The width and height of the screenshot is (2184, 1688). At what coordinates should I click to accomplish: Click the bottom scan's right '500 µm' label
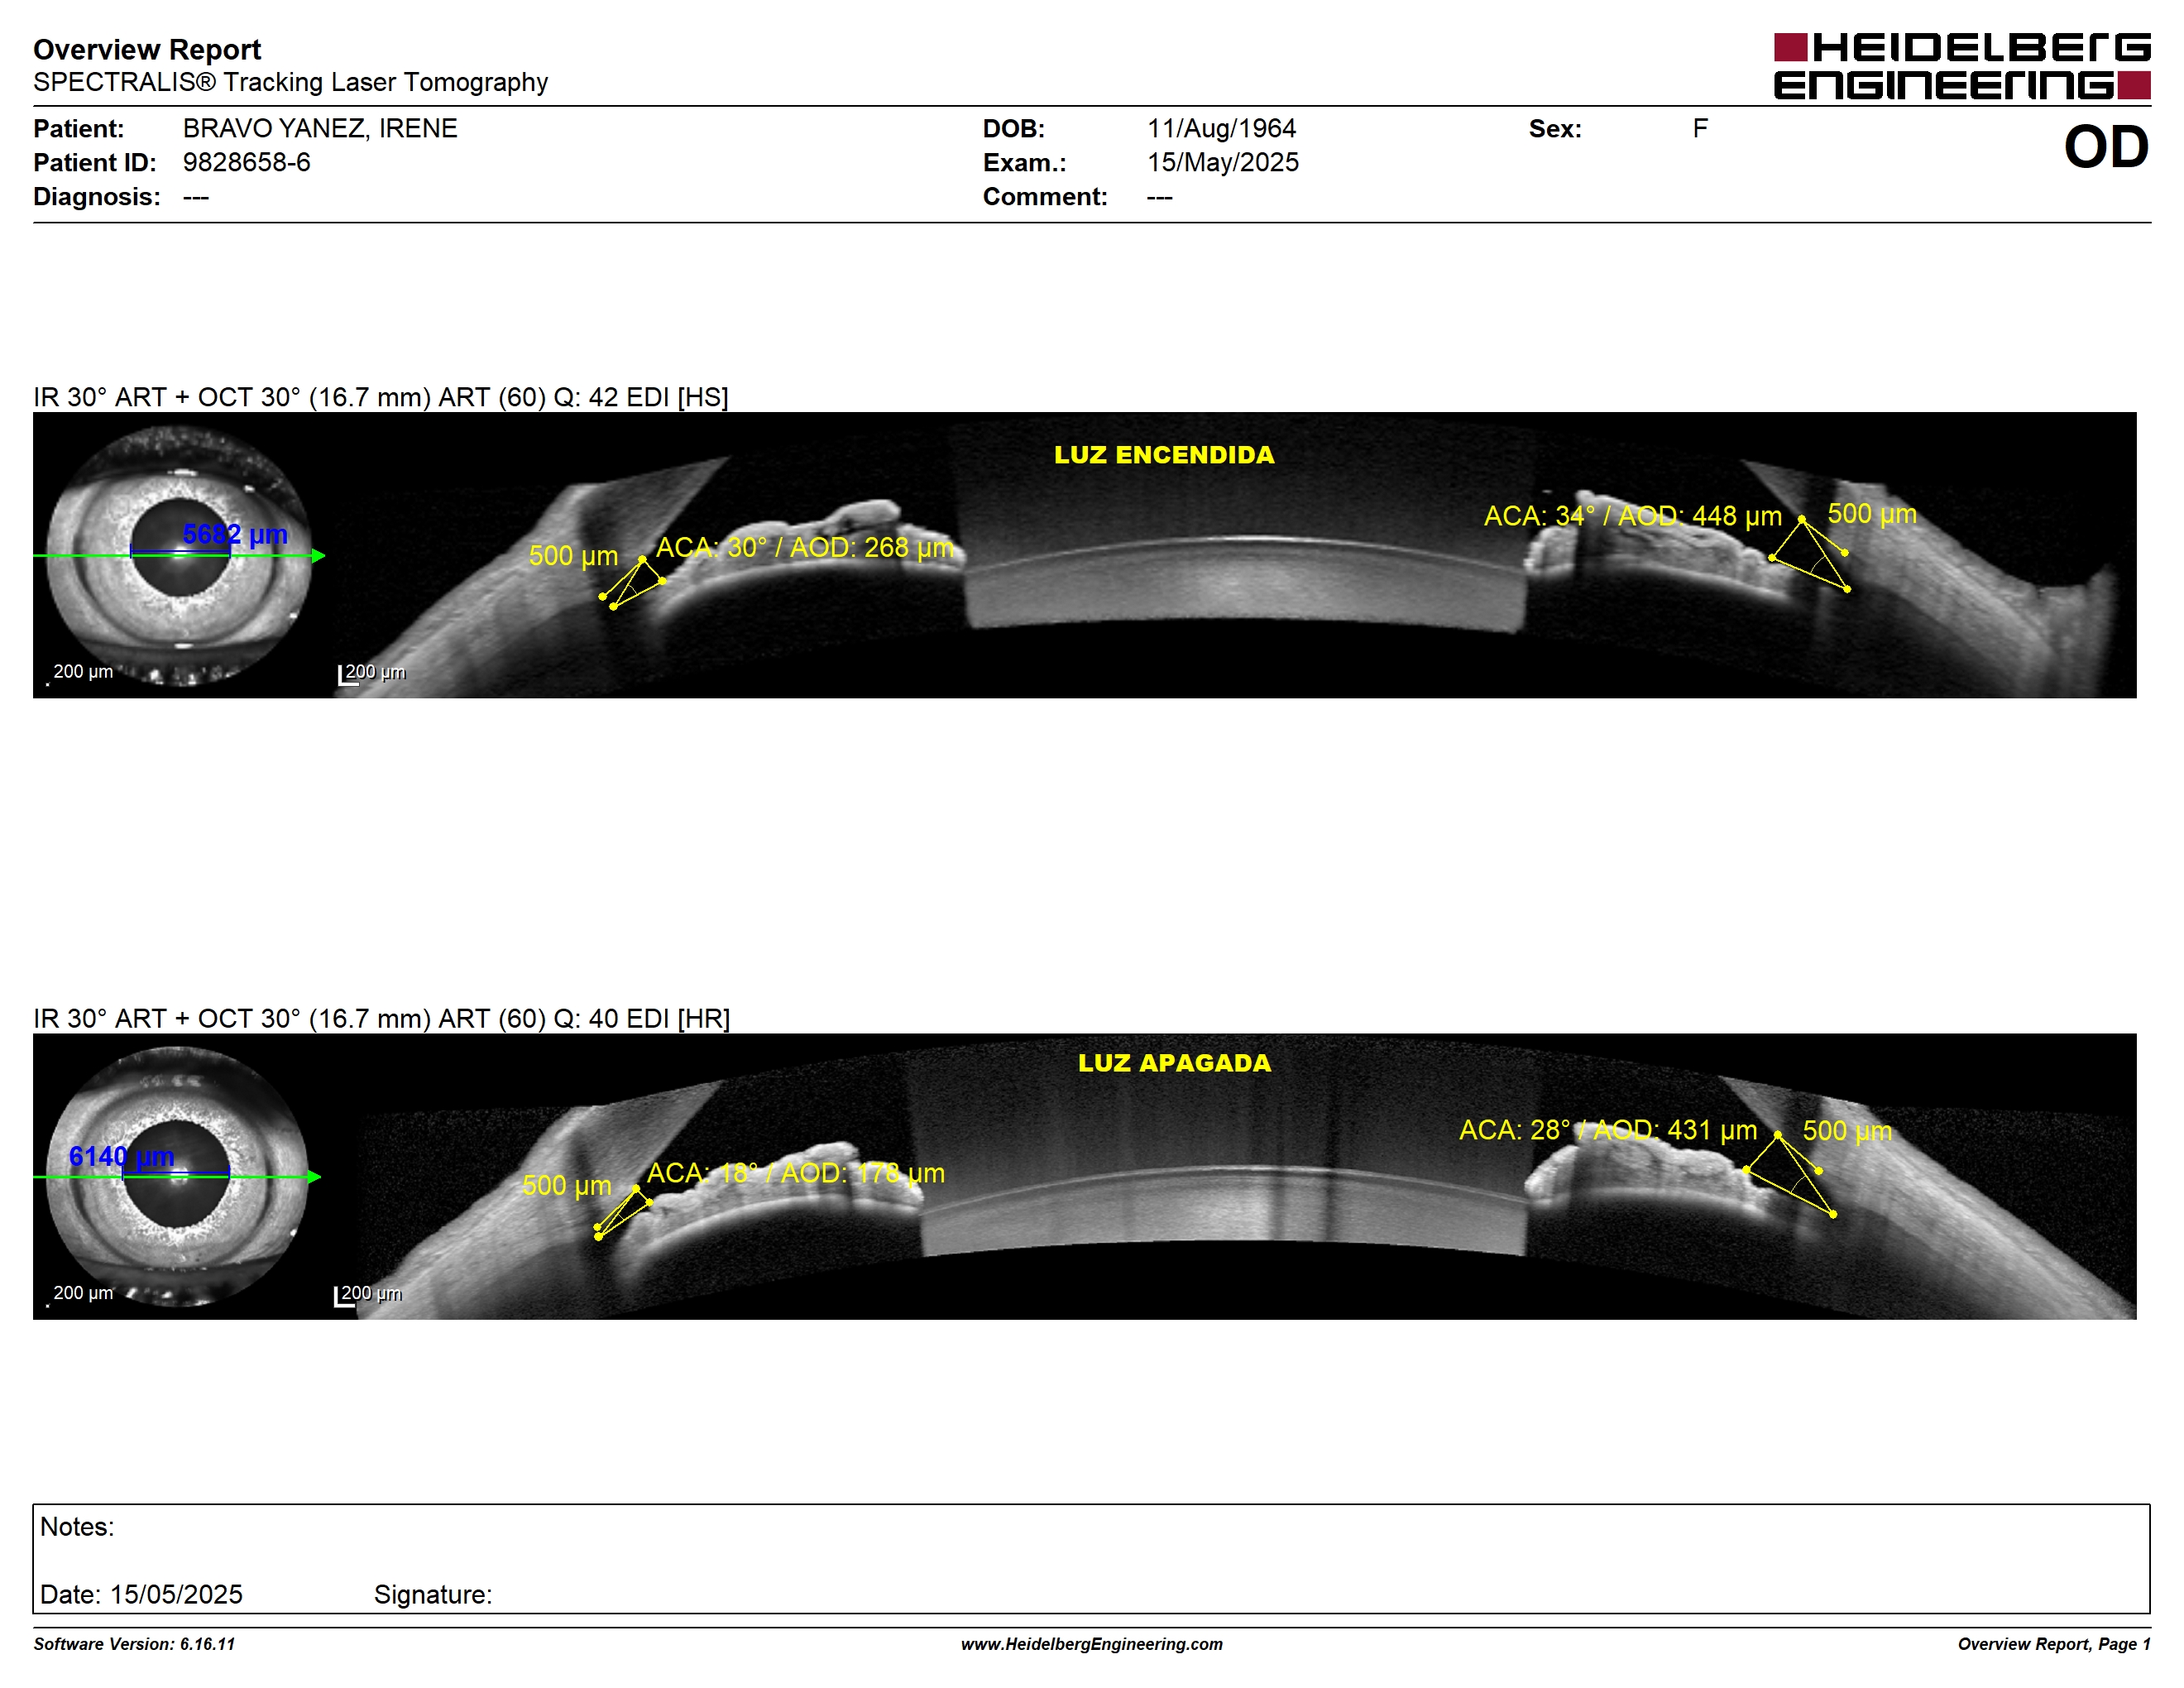1847,1131
